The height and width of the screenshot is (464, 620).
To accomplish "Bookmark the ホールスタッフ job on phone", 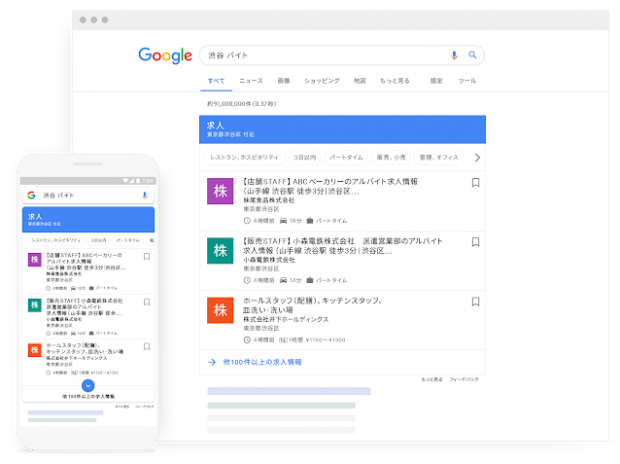I will 147,347.
